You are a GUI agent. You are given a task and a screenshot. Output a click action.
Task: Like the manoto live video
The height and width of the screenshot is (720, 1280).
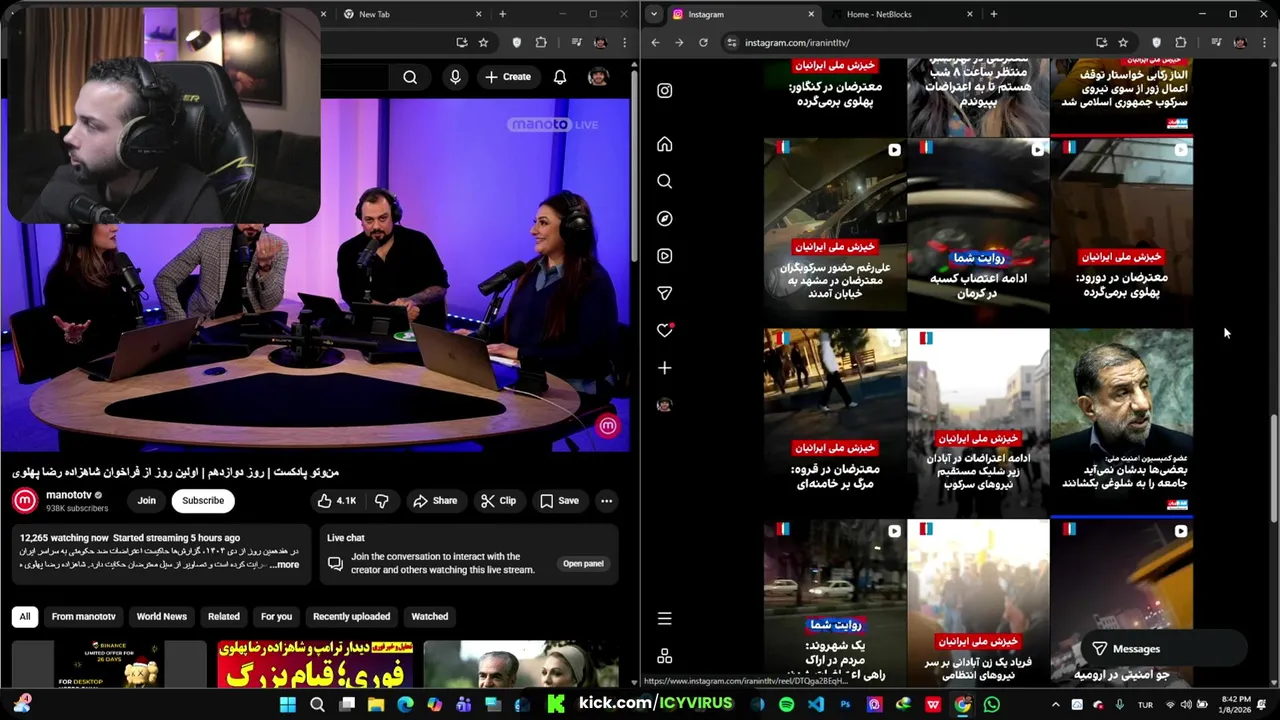click(x=336, y=501)
